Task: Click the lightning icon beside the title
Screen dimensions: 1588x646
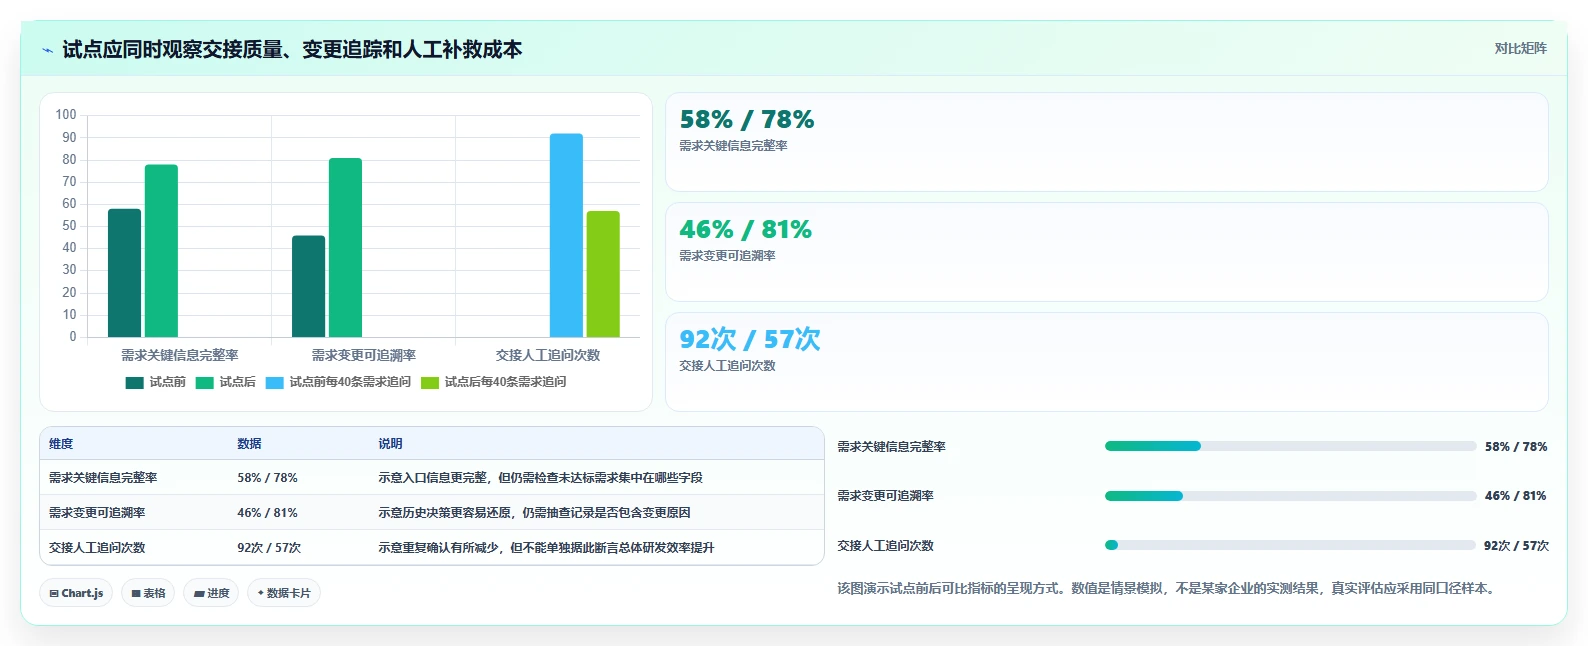Action: pos(47,50)
